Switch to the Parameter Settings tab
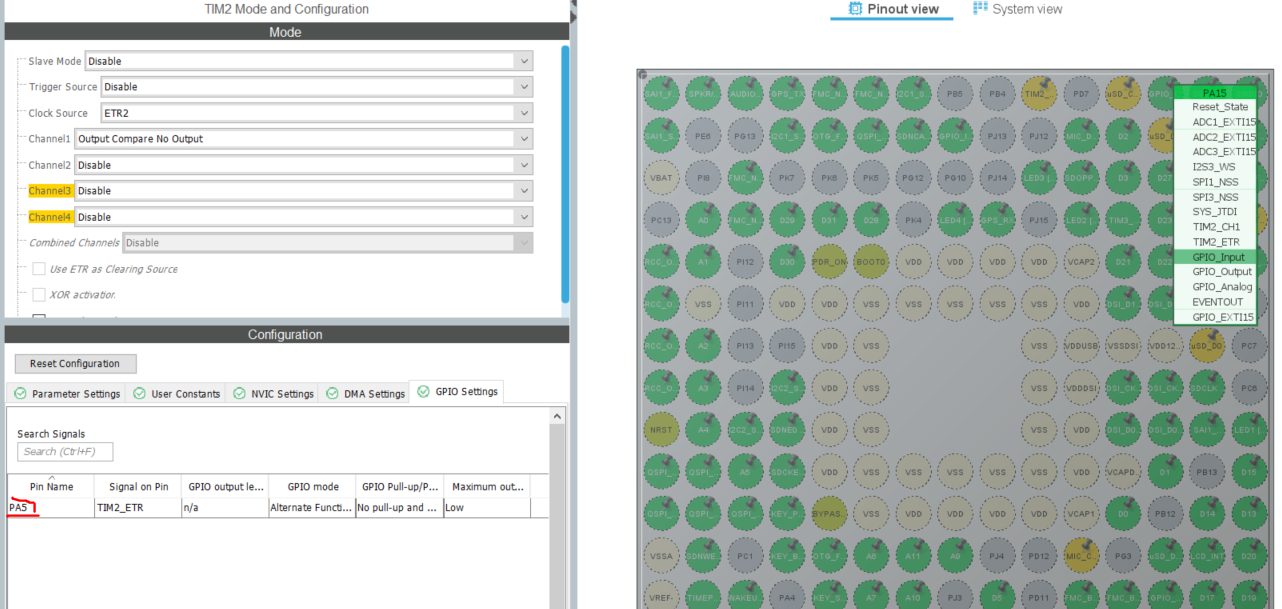 [67, 393]
